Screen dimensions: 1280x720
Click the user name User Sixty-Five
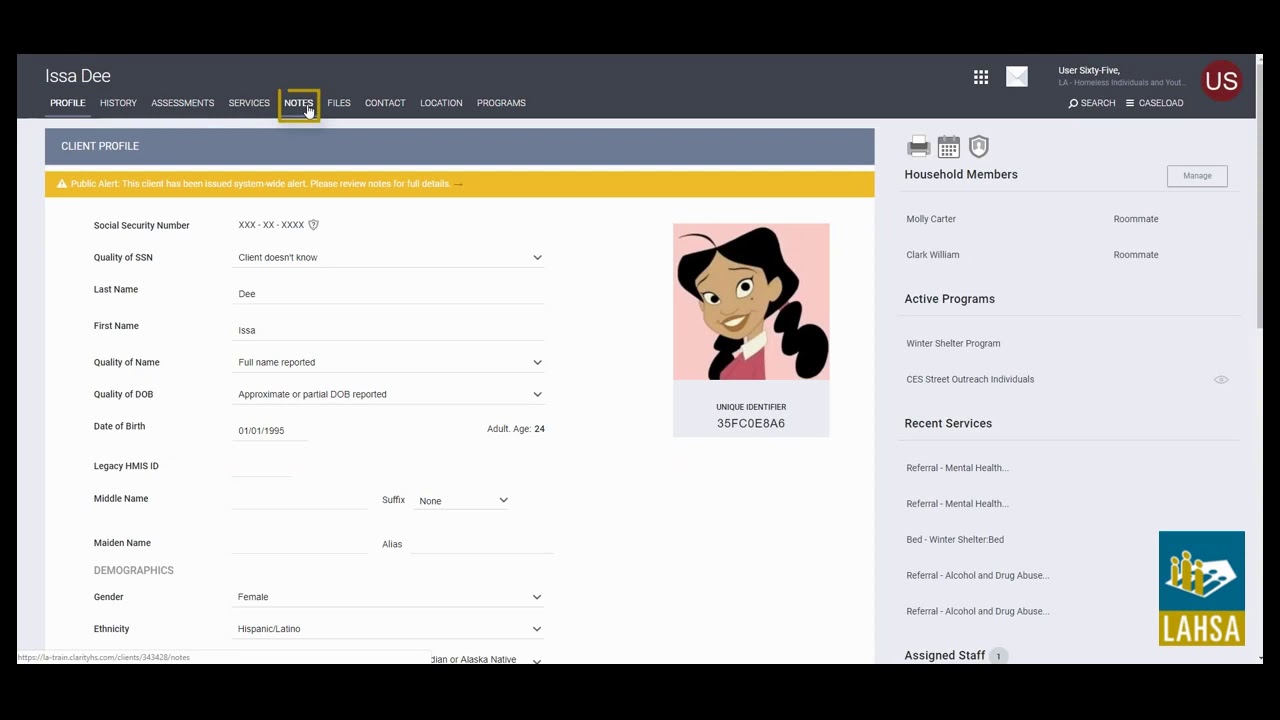point(1089,71)
